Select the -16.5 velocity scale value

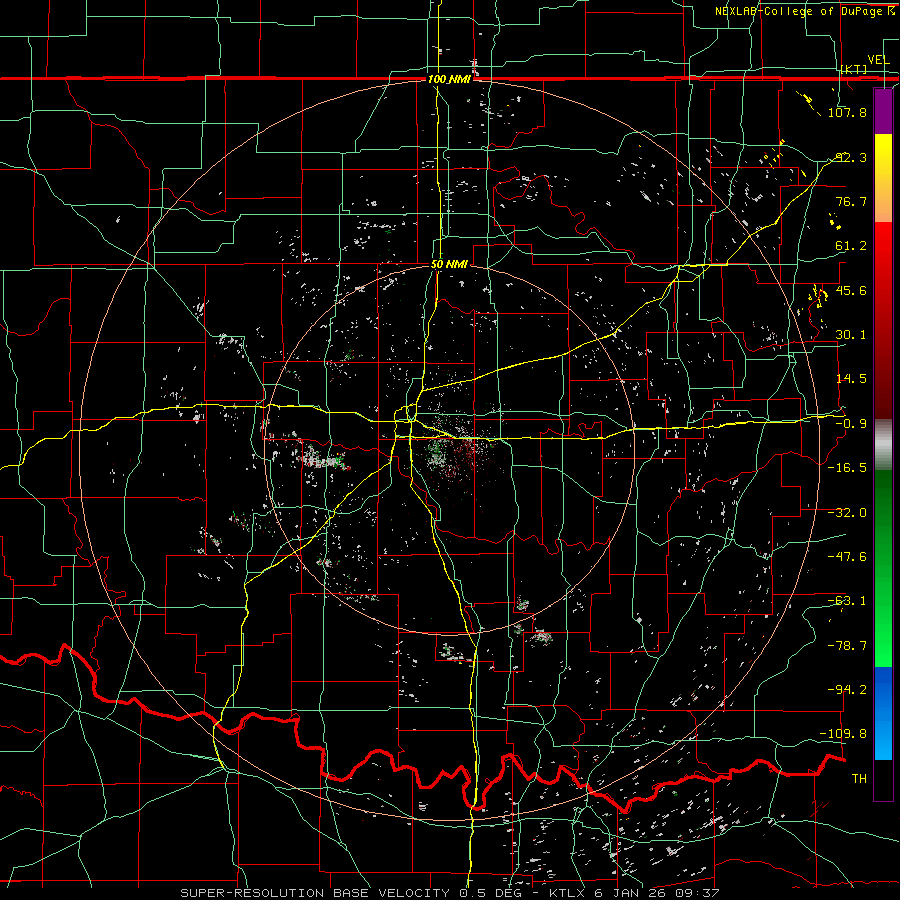(x=847, y=468)
